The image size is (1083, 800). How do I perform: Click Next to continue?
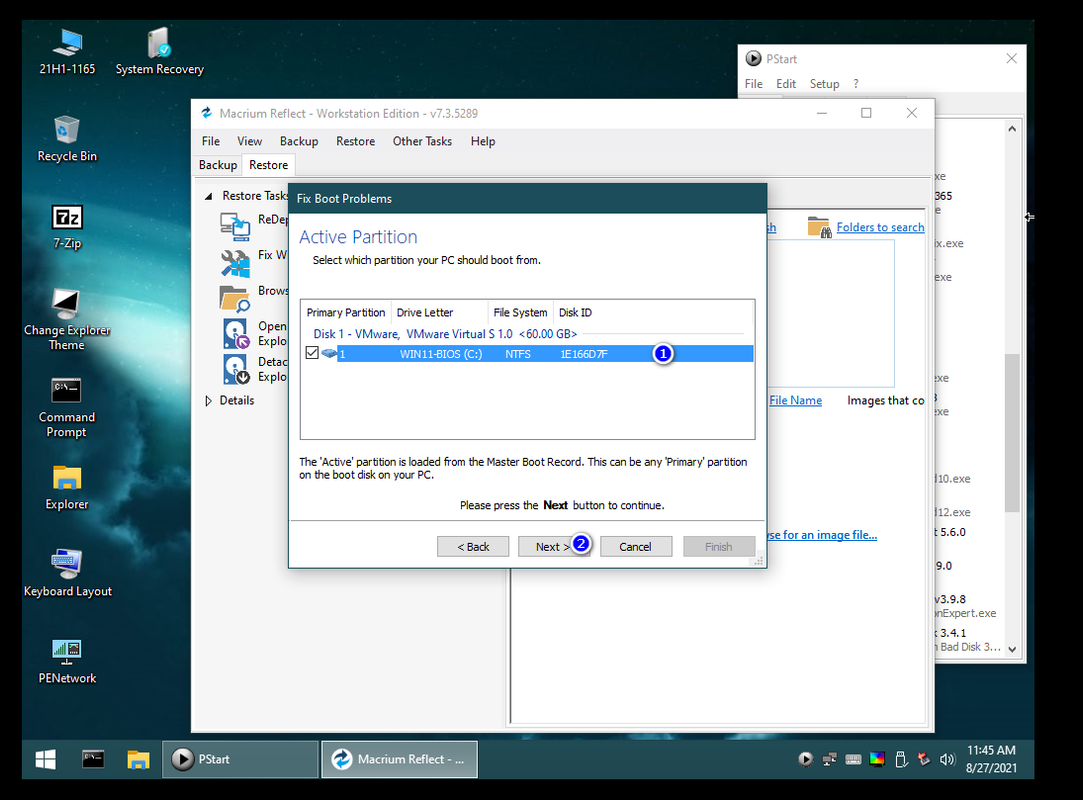pos(553,546)
